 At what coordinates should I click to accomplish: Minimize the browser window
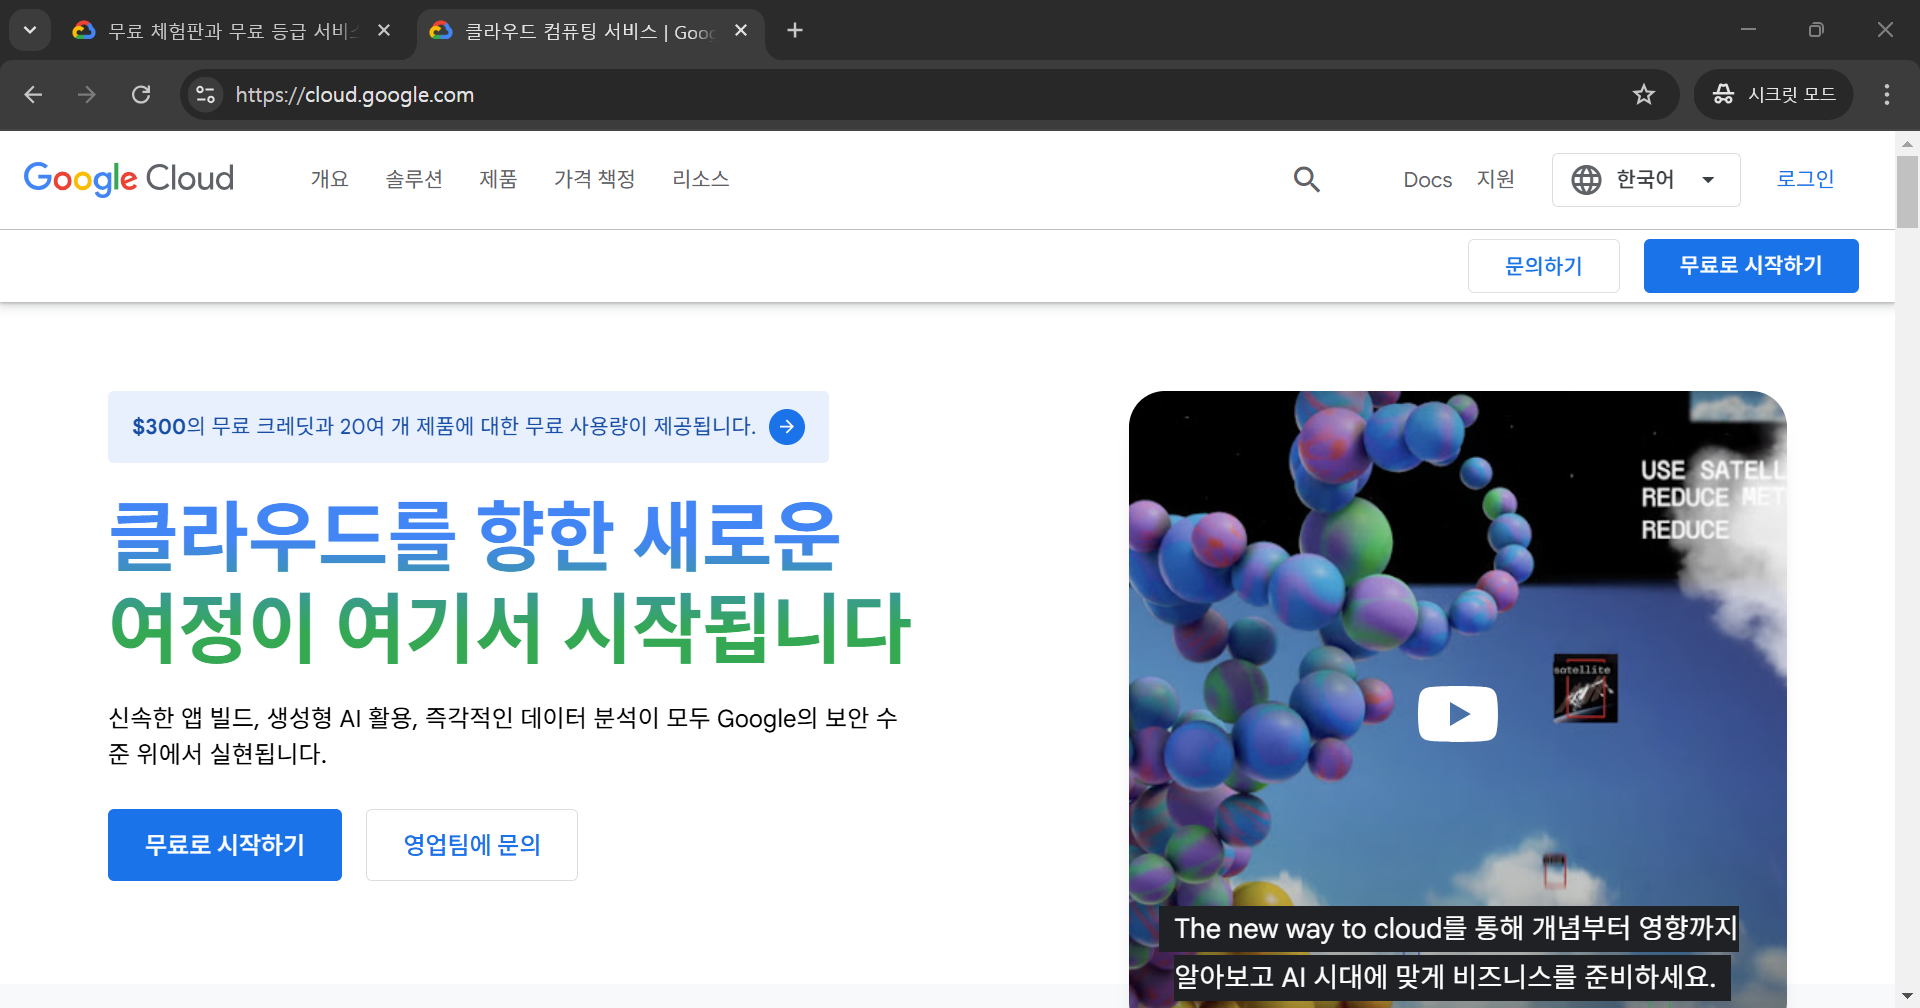1748,30
